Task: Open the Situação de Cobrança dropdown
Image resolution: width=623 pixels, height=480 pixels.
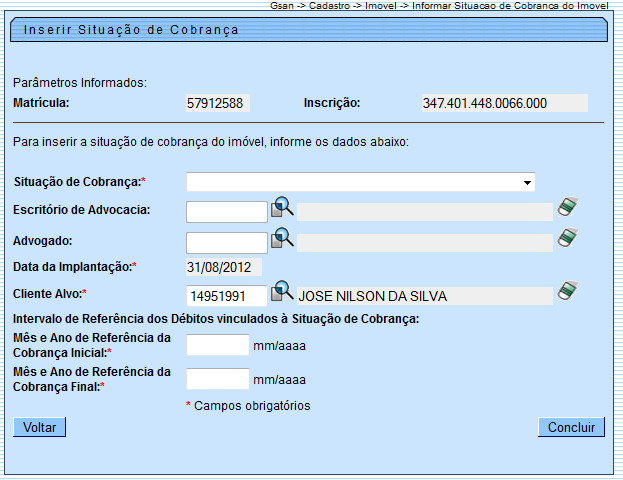Action: (x=360, y=182)
